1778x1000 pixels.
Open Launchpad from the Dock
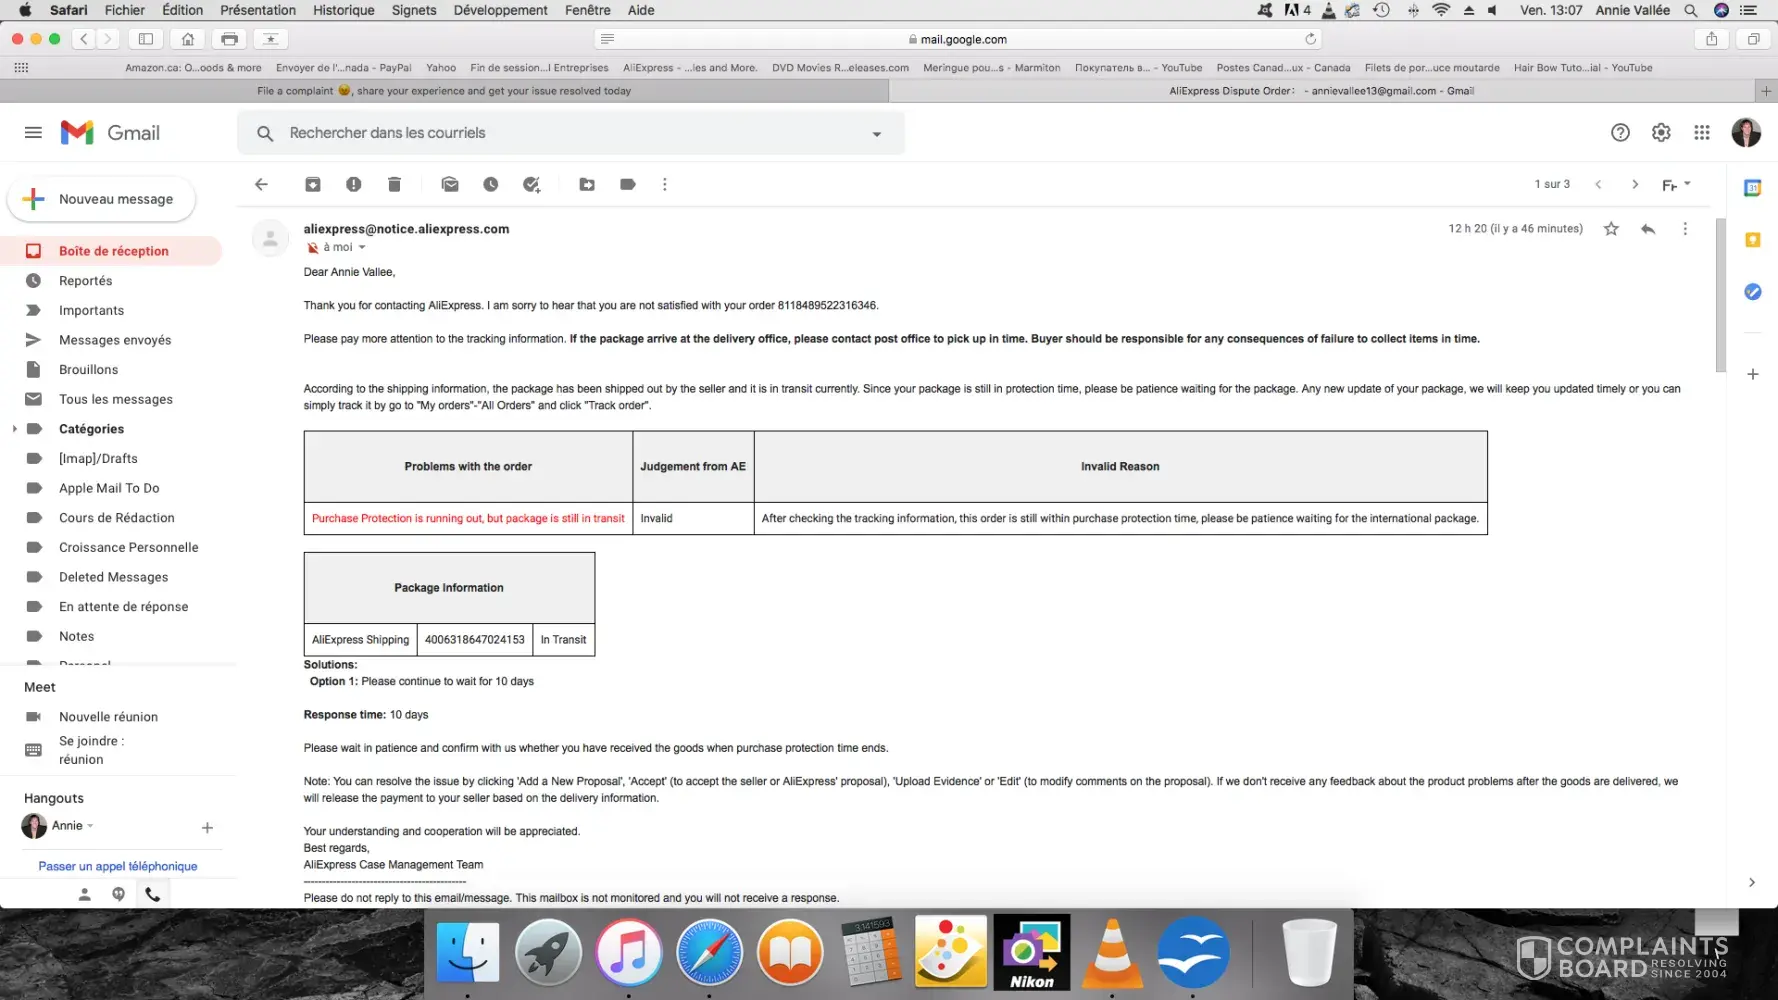(548, 952)
